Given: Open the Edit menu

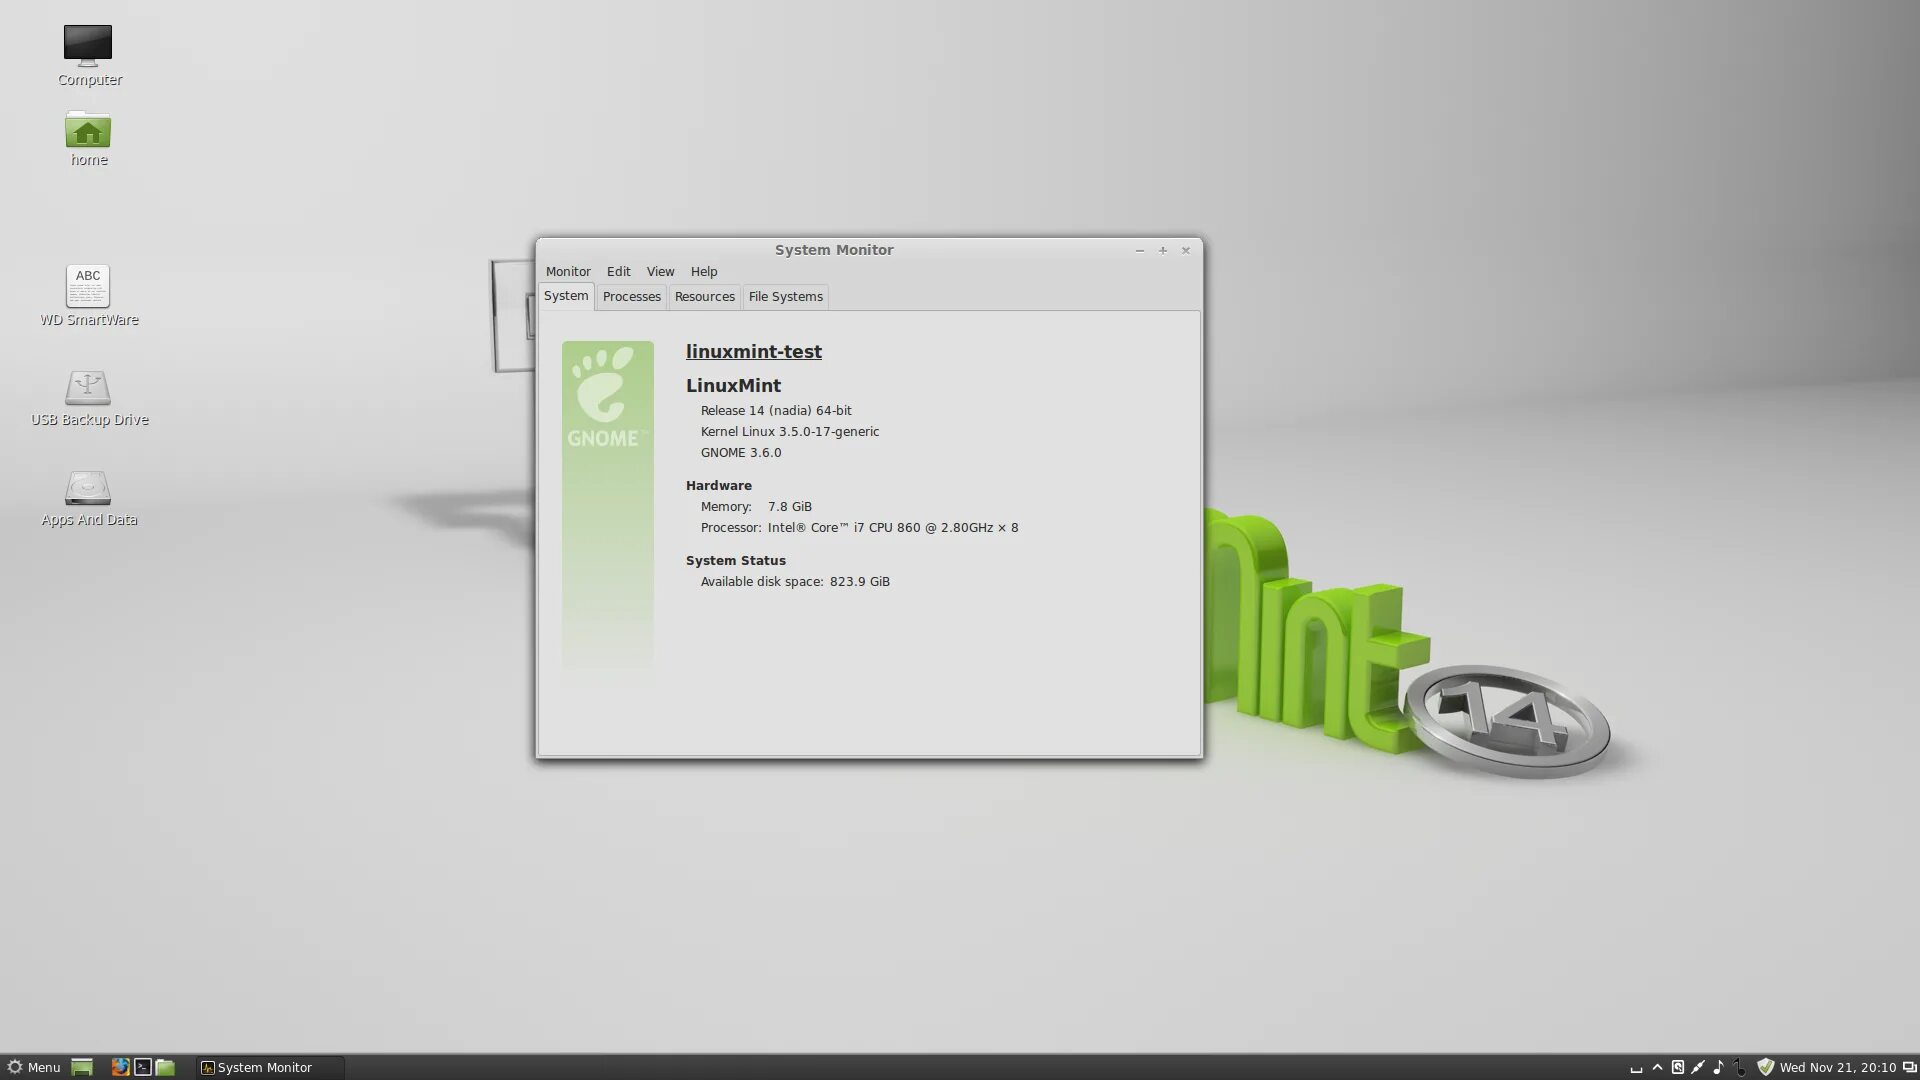Looking at the screenshot, I should click(618, 271).
